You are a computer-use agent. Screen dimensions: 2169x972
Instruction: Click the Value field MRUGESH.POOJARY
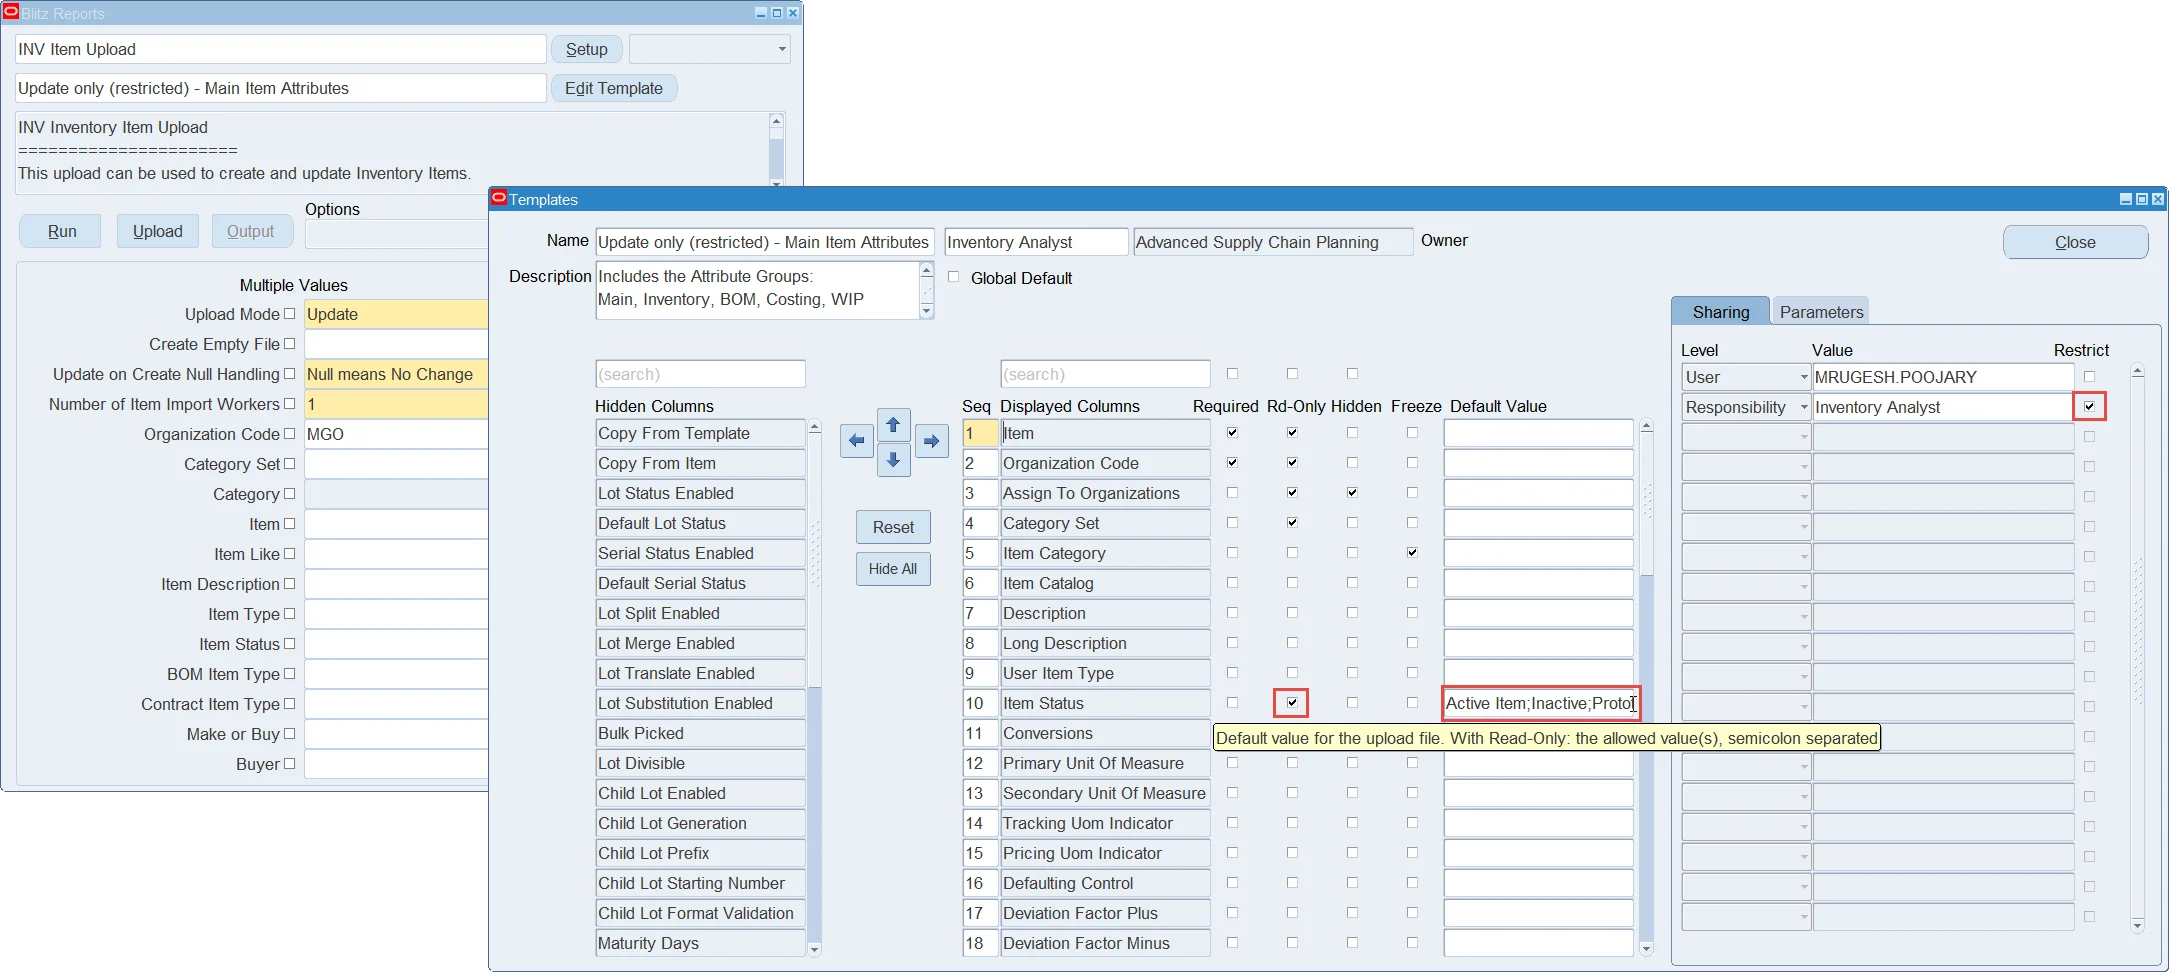[x=1943, y=377]
